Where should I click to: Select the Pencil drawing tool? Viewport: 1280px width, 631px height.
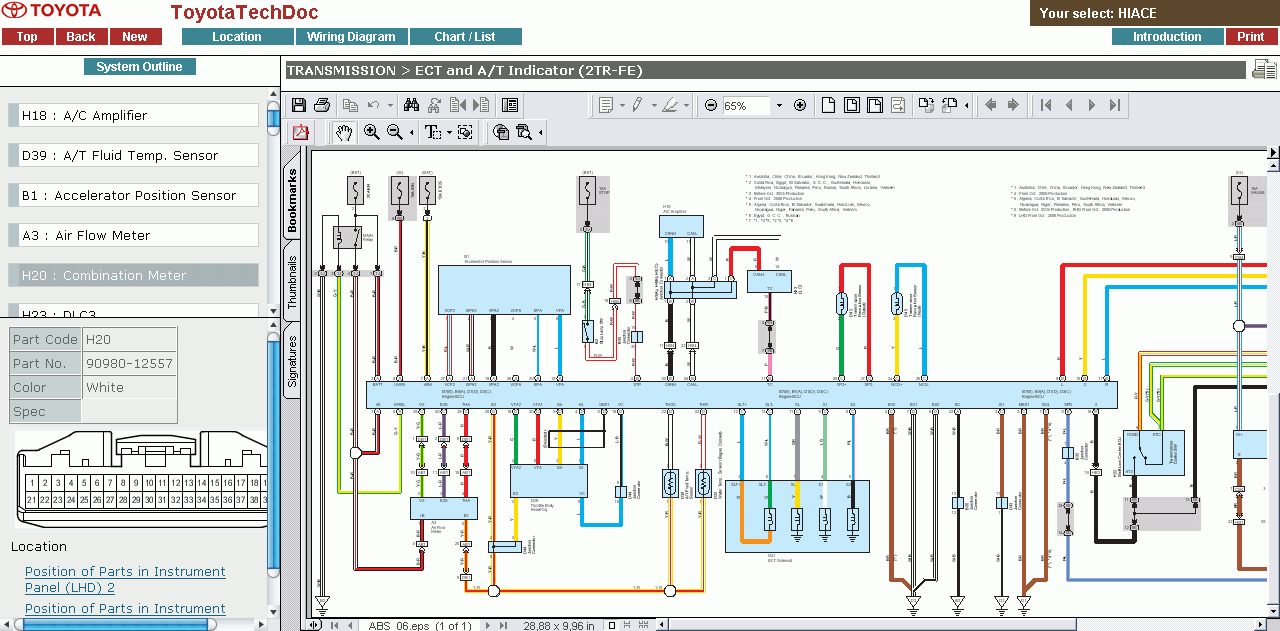(637, 105)
